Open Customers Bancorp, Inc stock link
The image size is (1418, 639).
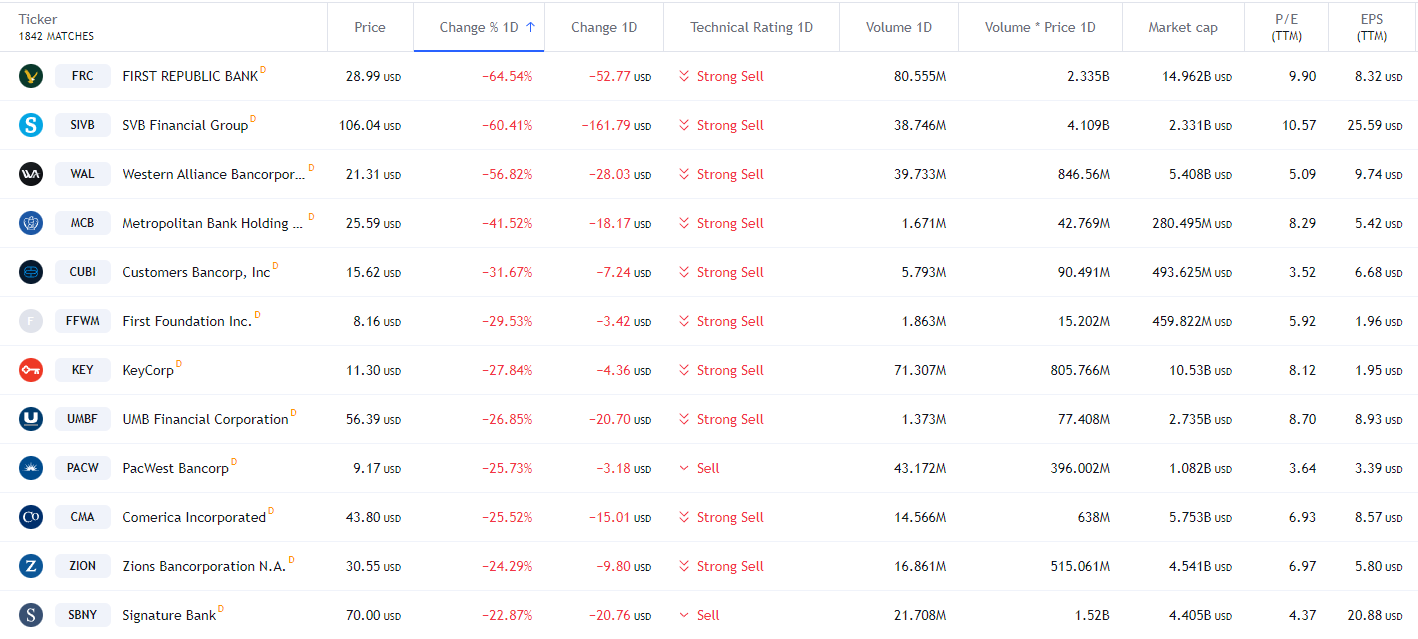coord(196,272)
